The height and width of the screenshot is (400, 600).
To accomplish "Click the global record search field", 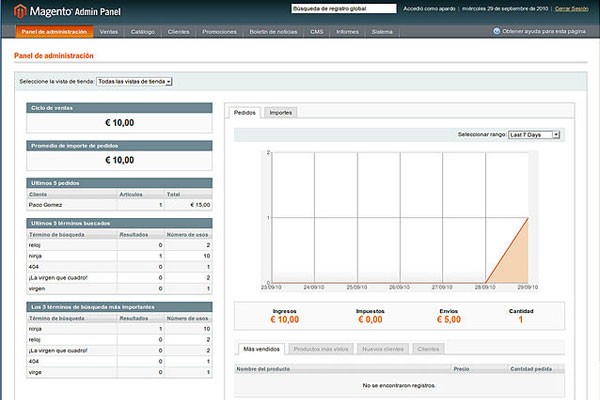I will 343,8.
